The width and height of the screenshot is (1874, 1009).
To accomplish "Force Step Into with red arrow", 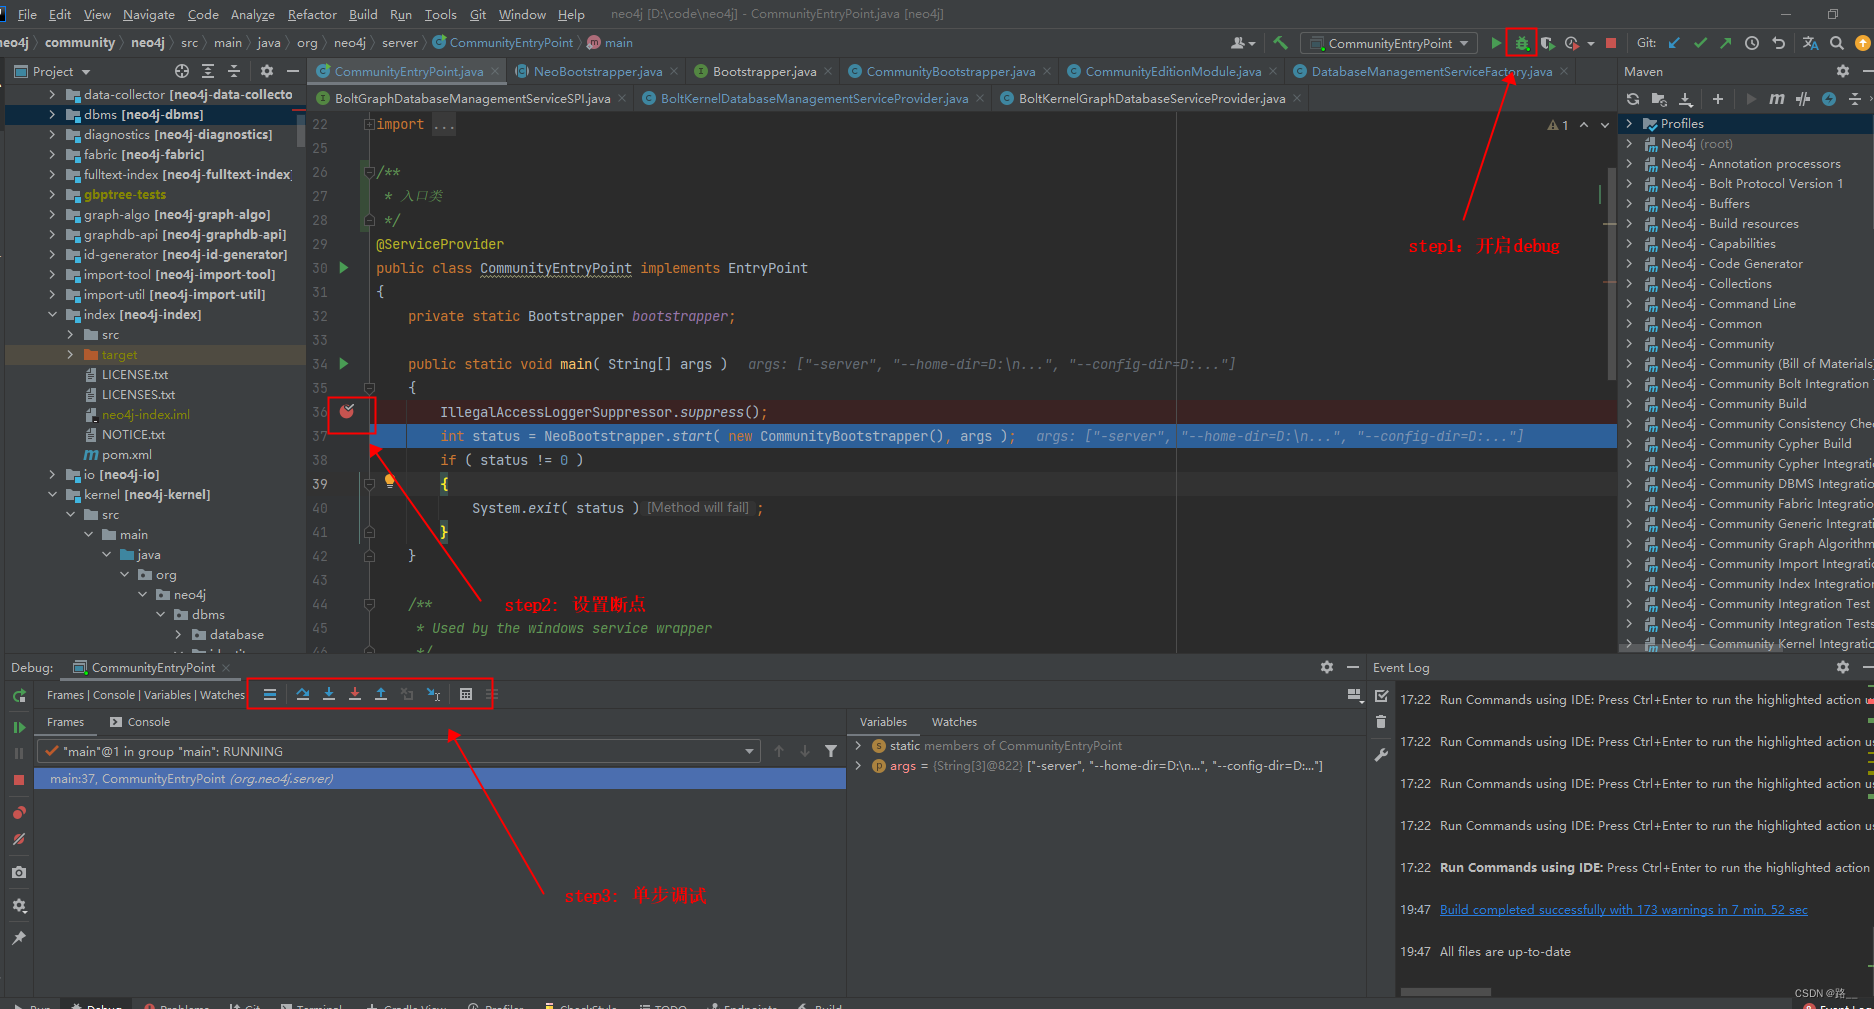I will pyautogui.click(x=355, y=694).
